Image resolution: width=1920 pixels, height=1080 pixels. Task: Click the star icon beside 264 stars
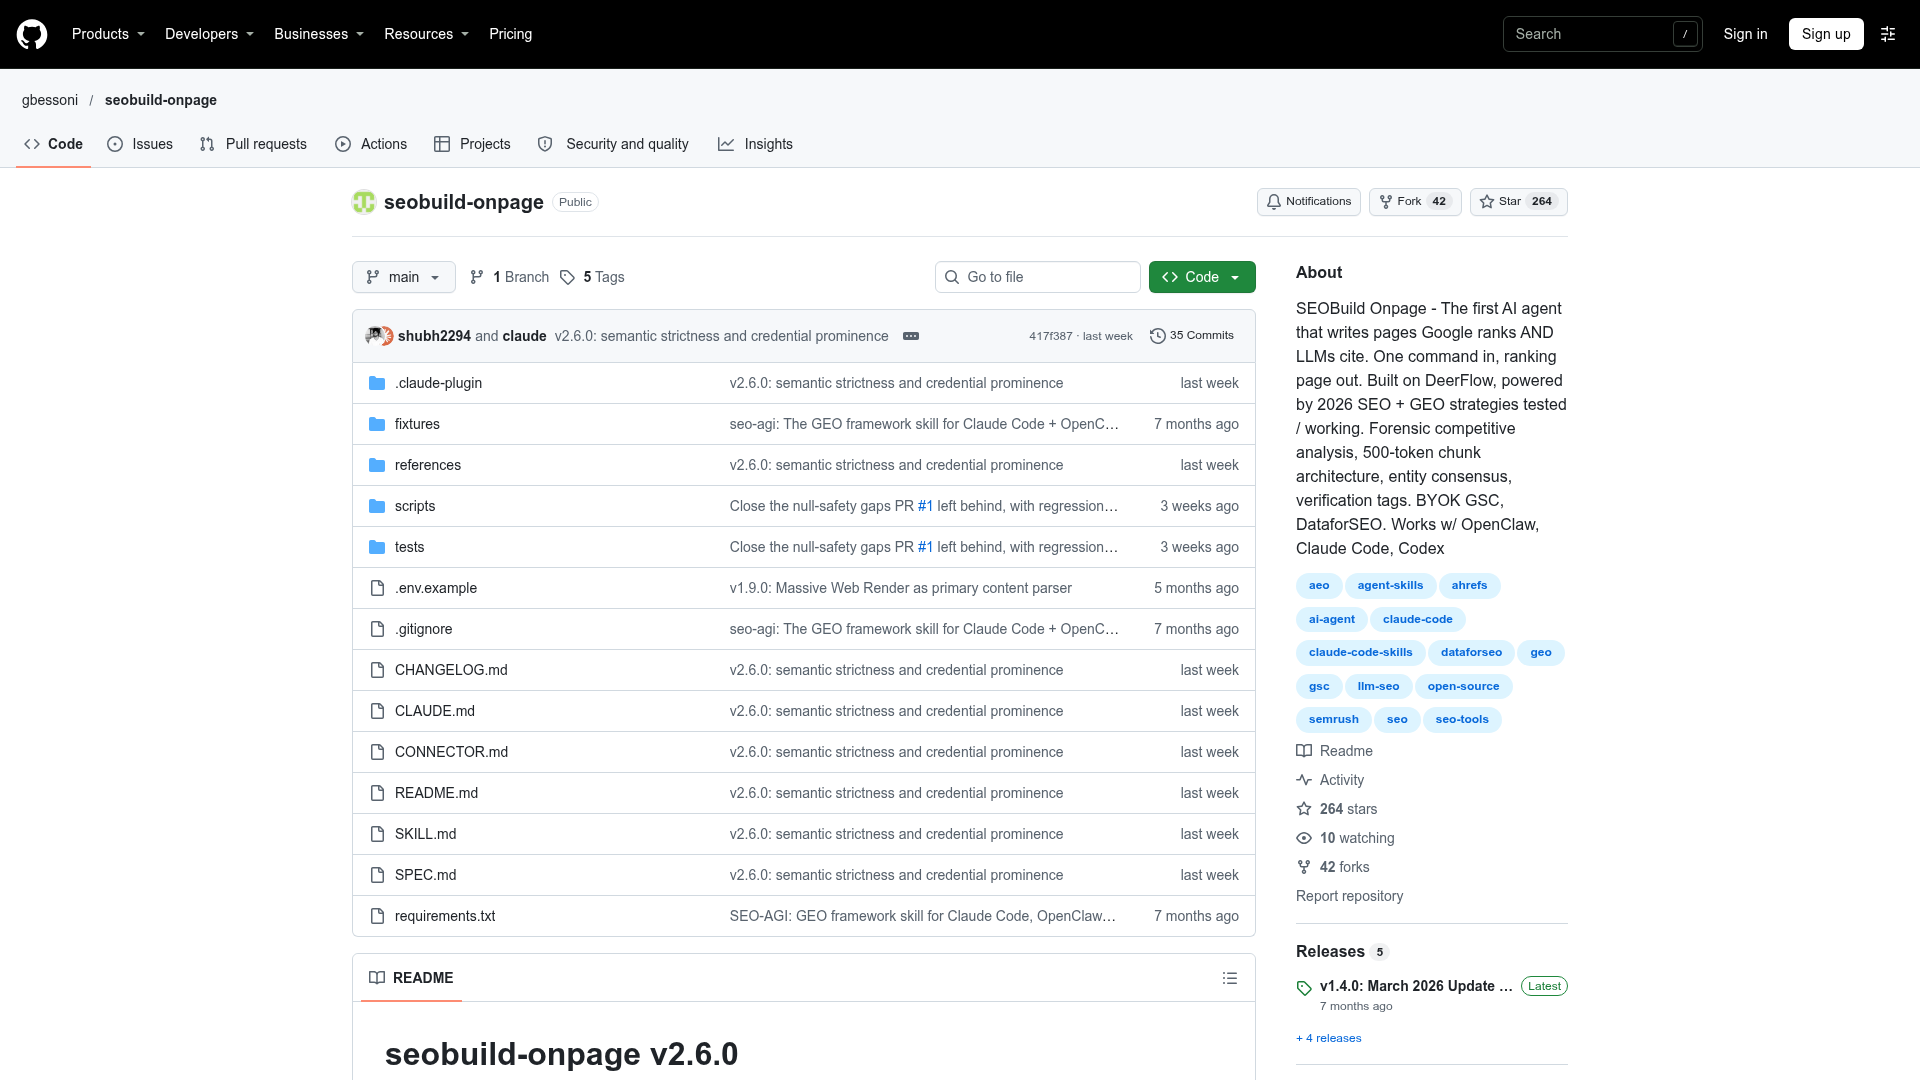(x=1304, y=809)
